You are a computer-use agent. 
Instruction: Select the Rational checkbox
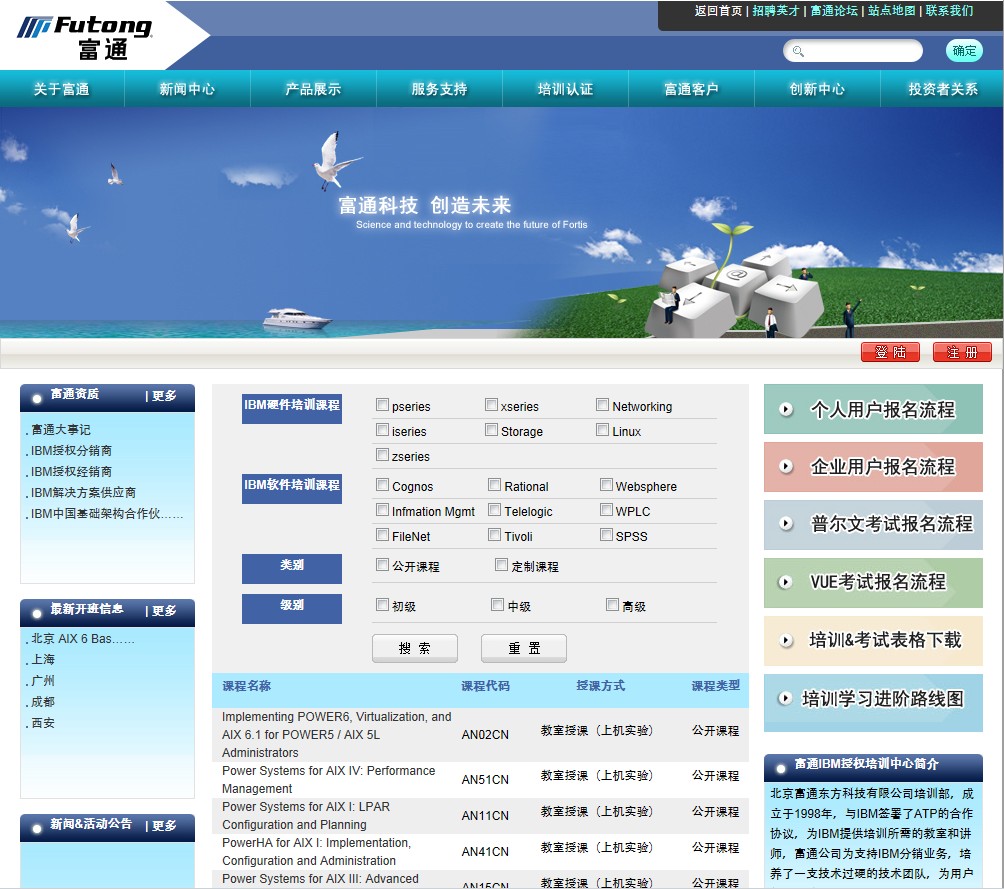(x=494, y=485)
